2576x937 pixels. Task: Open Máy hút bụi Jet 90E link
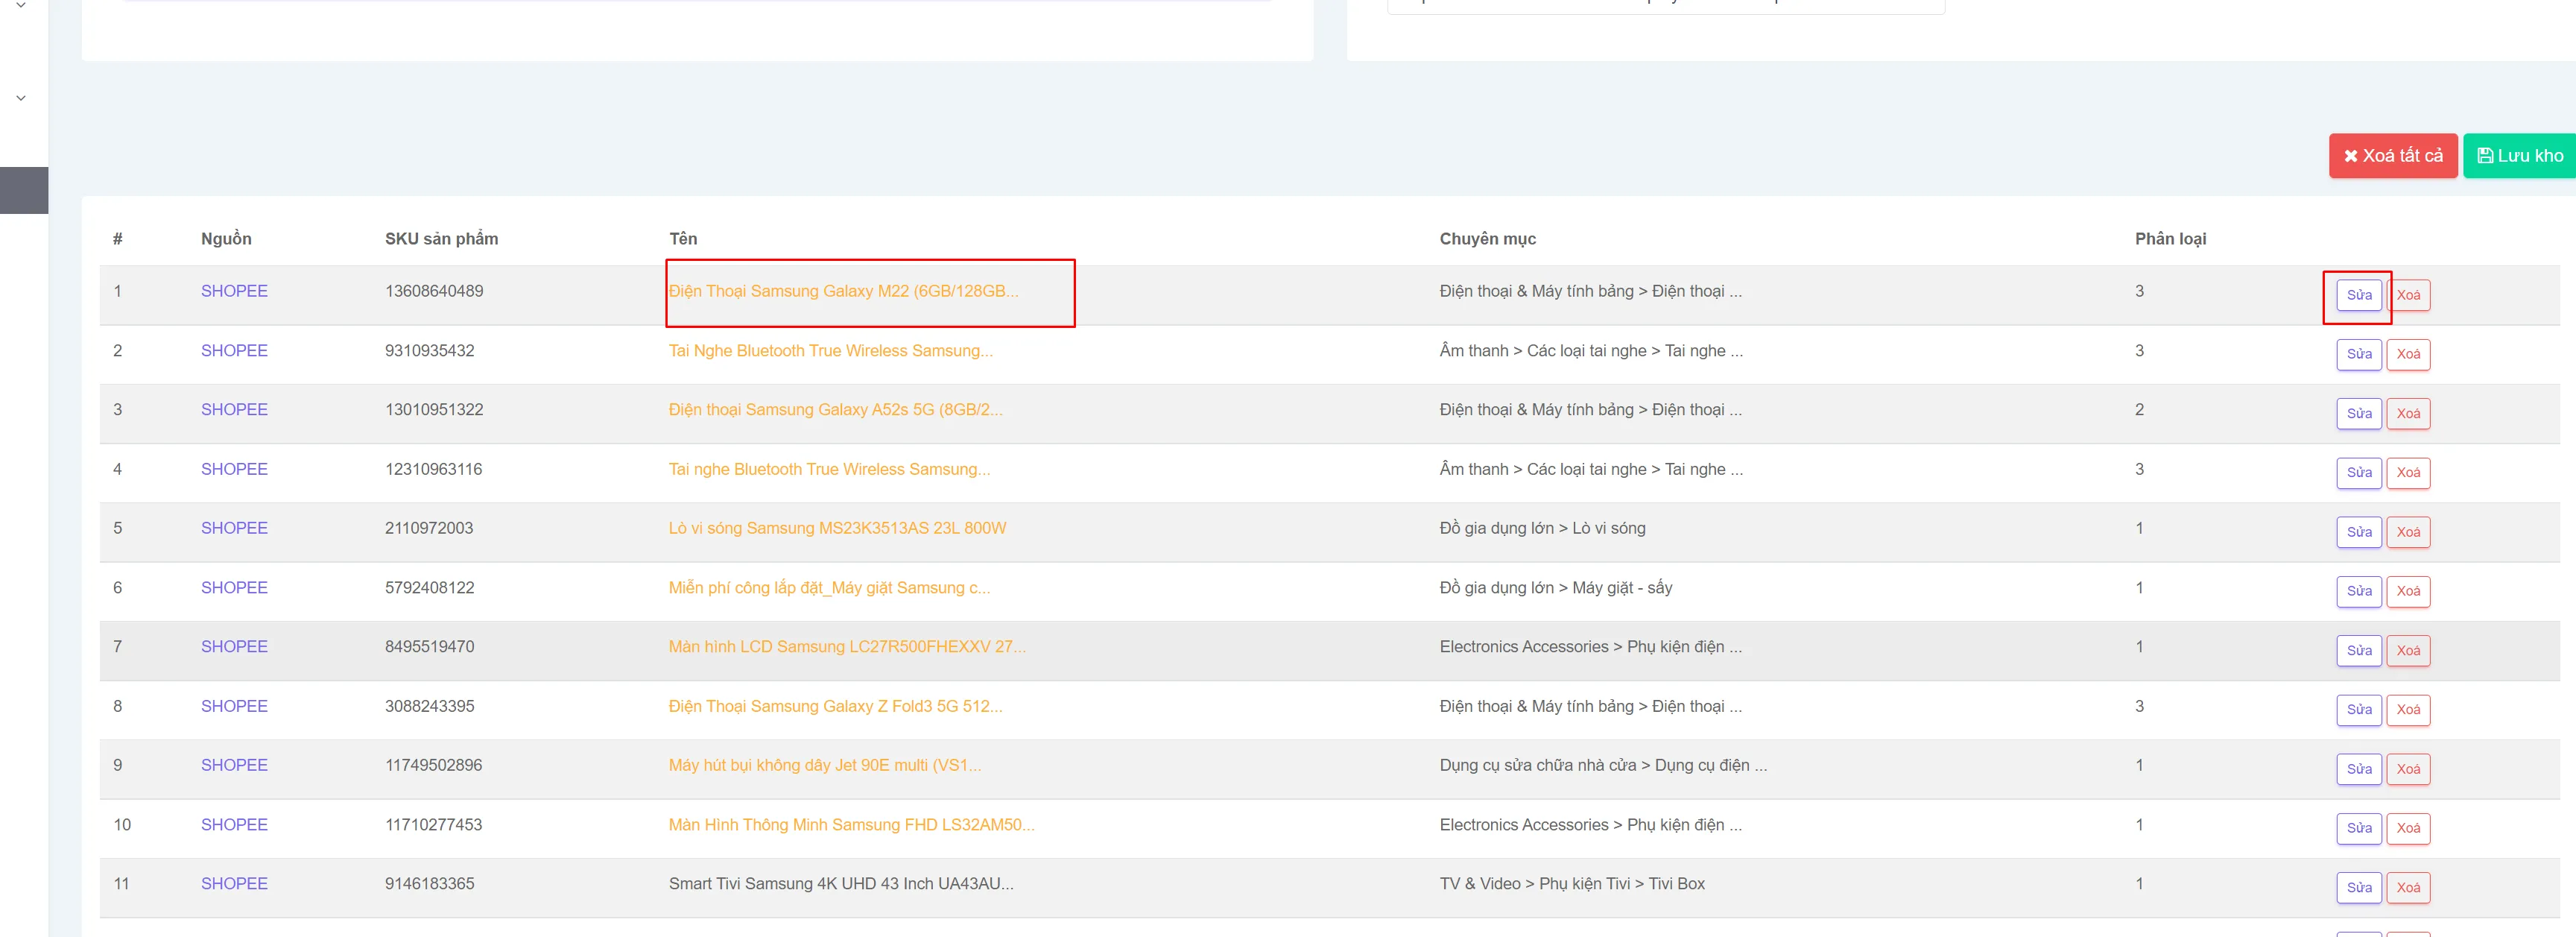point(825,765)
